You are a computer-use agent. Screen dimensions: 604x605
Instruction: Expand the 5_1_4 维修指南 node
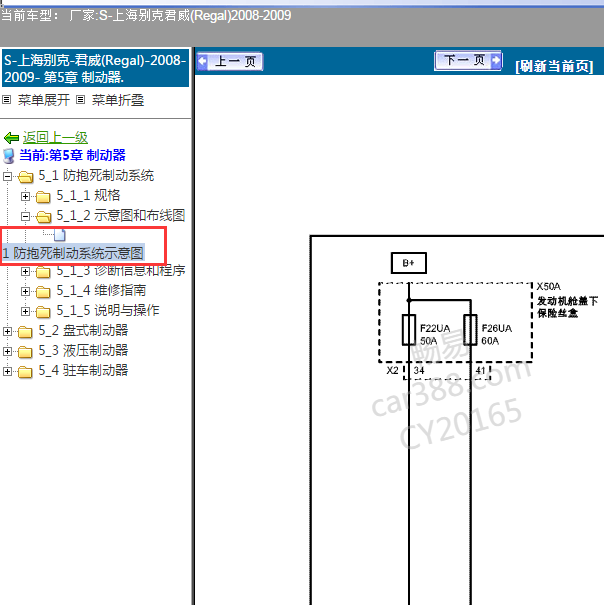click(25, 291)
